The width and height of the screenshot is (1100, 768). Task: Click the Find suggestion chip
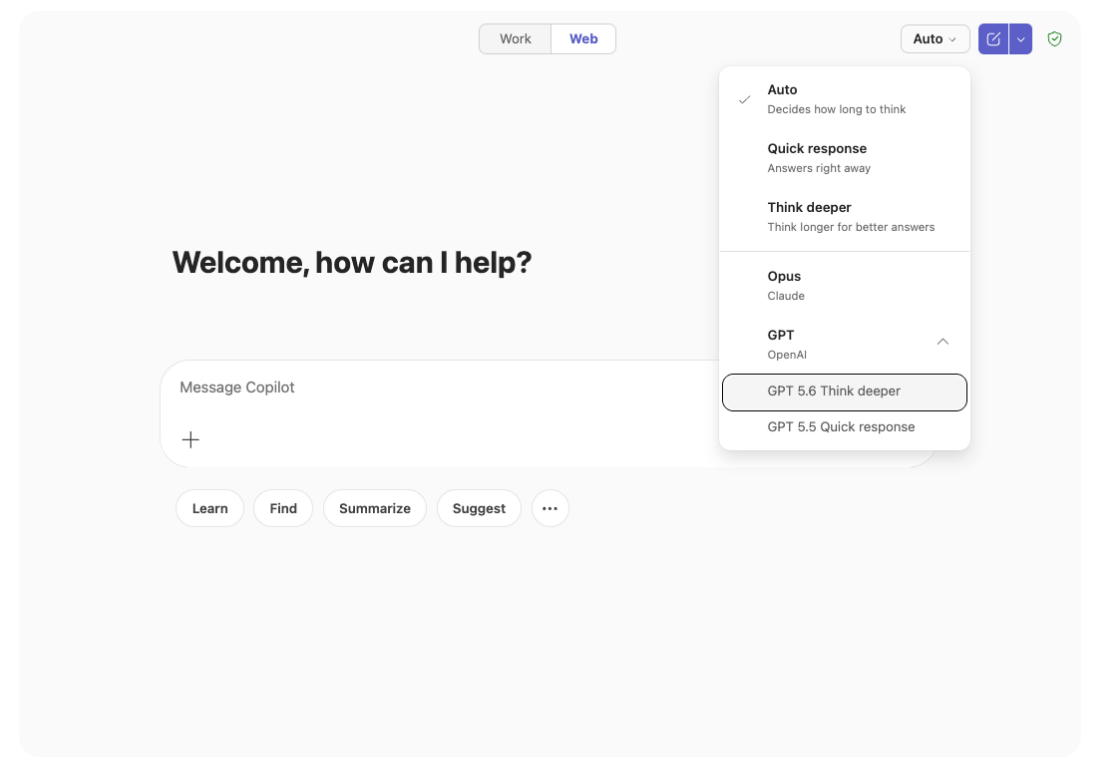283,508
